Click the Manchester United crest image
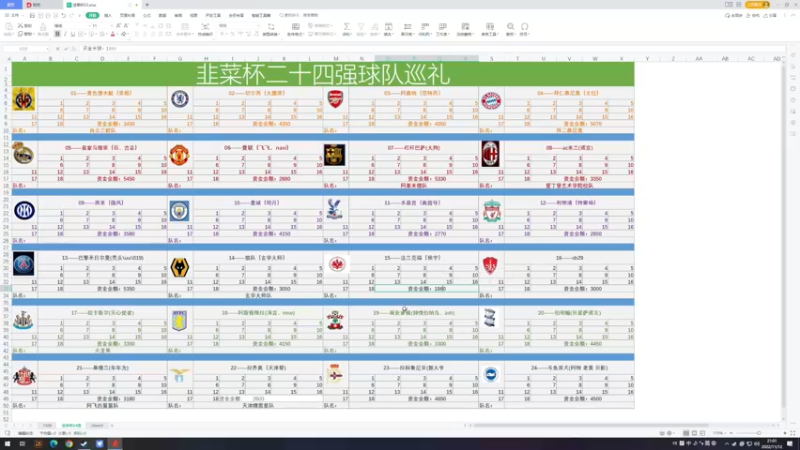The height and width of the screenshot is (450, 800). 179,155
